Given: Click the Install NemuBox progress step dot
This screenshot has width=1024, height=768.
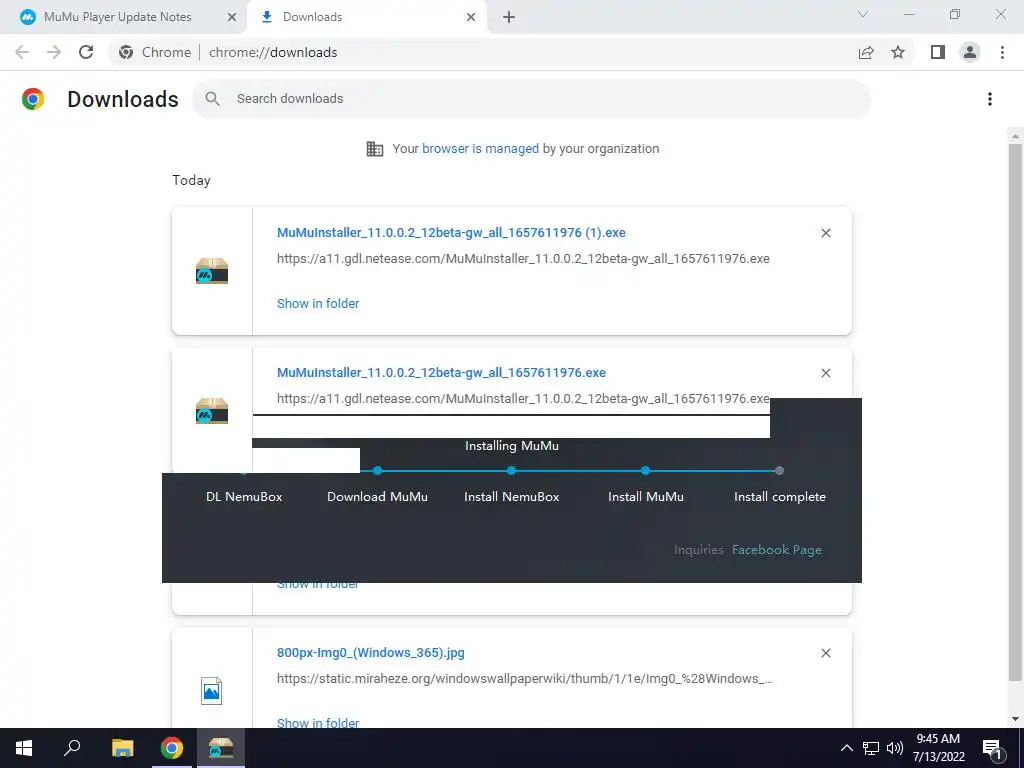Looking at the screenshot, I should pyautogui.click(x=511, y=470).
